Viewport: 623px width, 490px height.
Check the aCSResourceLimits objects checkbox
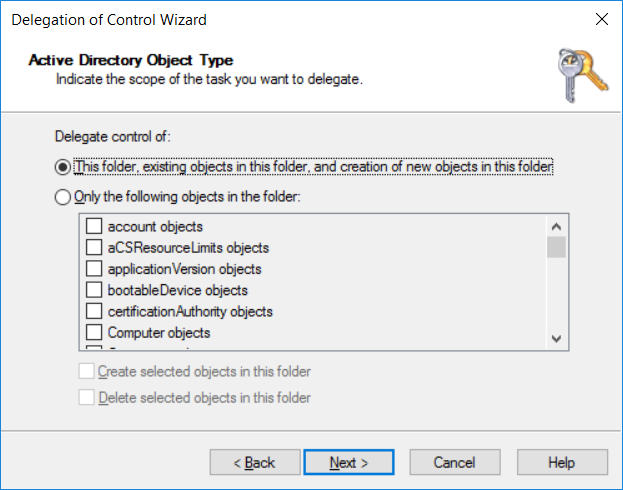pyautogui.click(x=94, y=248)
